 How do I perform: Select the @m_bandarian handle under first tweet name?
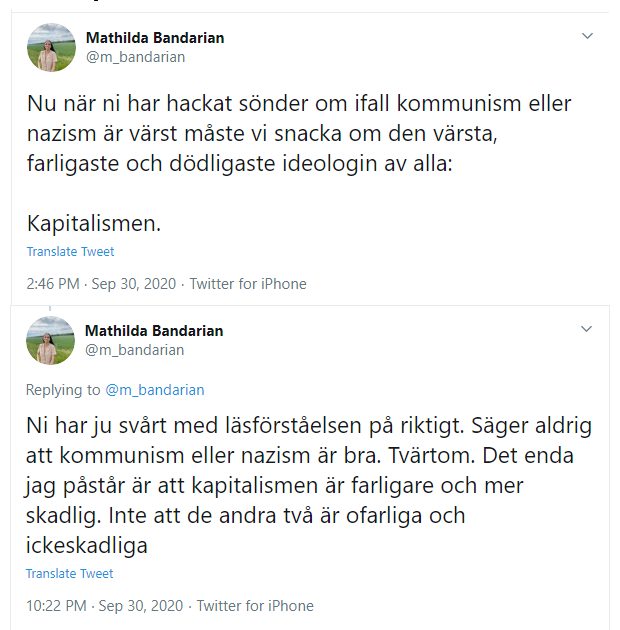pos(135,57)
